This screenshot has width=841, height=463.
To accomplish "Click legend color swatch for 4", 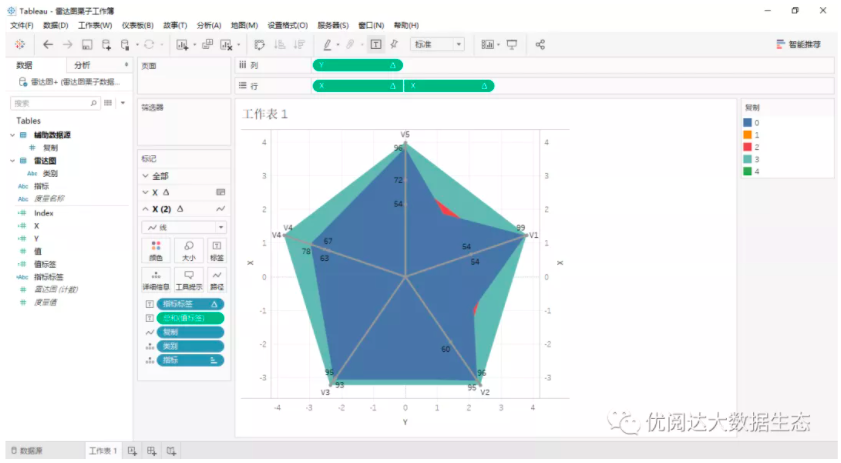I will [x=747, y=172].
